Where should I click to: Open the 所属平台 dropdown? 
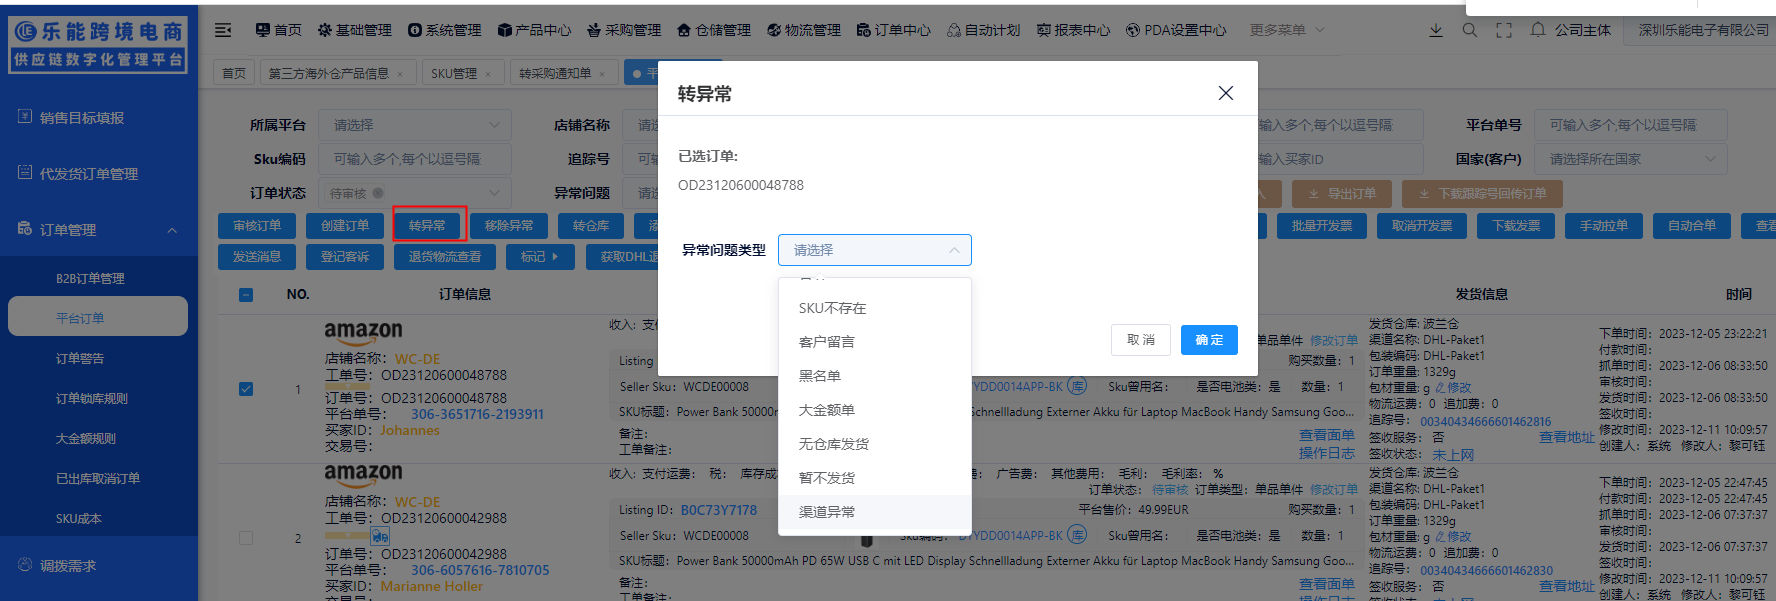click(415, 125)
